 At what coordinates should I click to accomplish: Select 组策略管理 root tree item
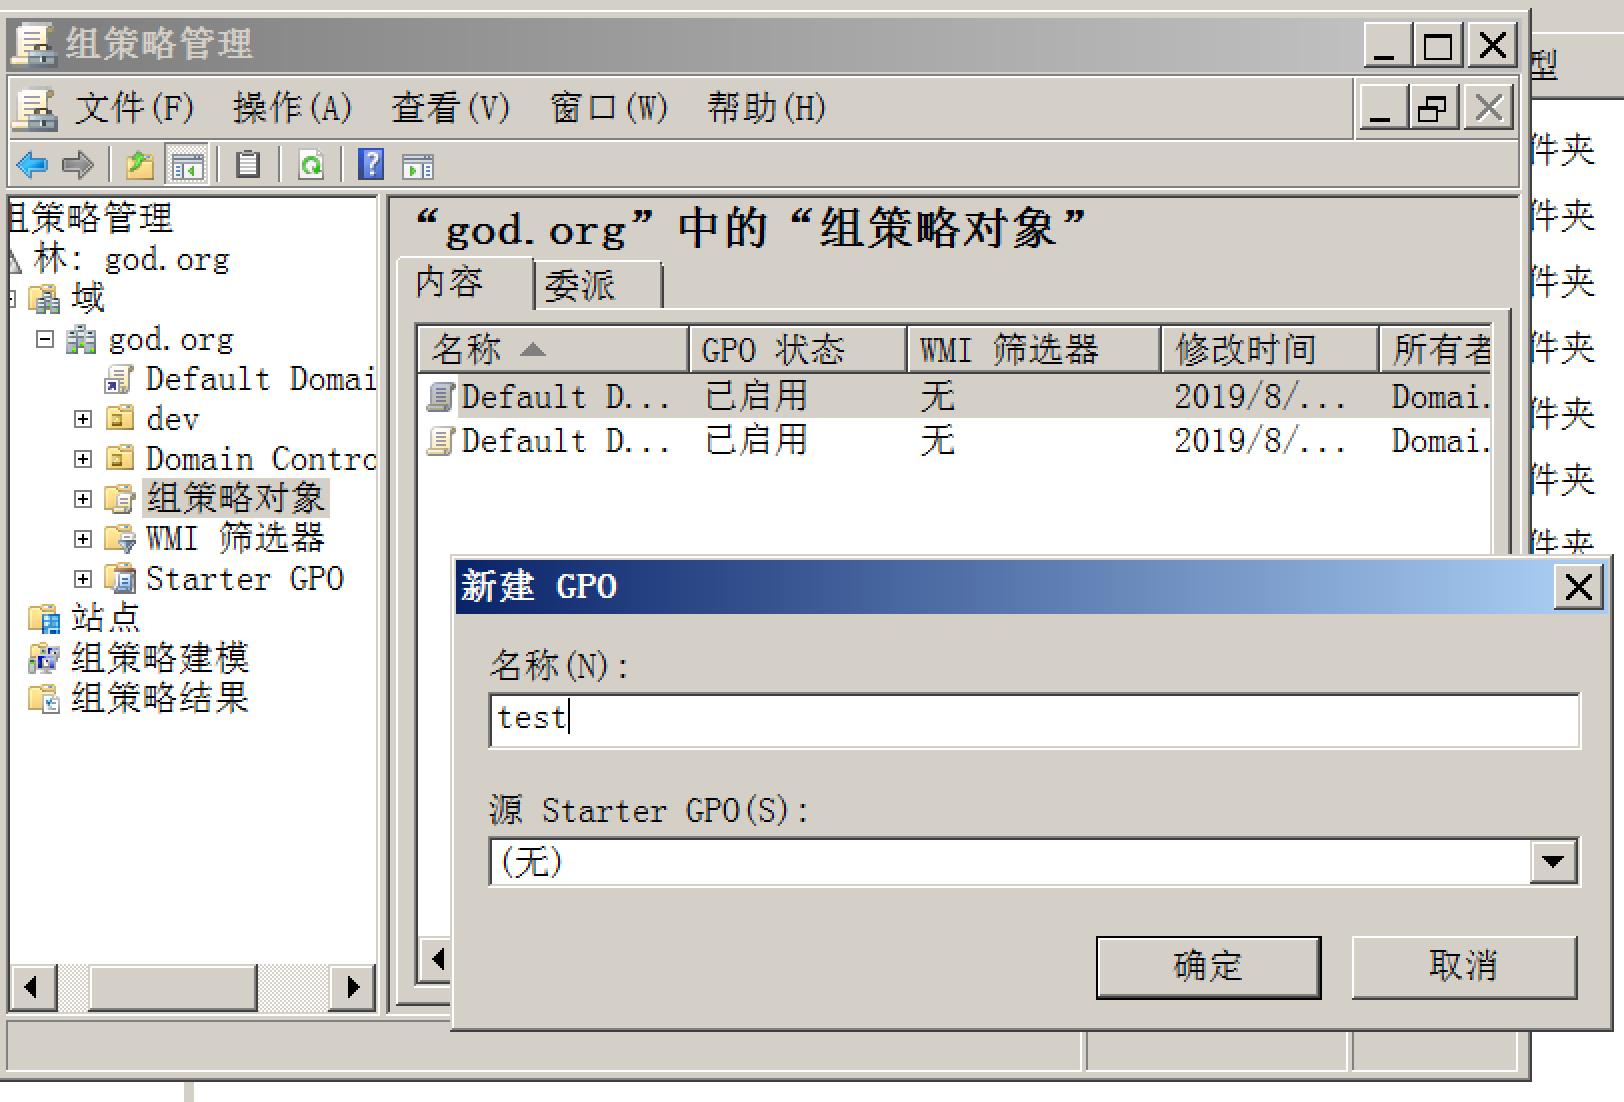click(x=92, y=218)
